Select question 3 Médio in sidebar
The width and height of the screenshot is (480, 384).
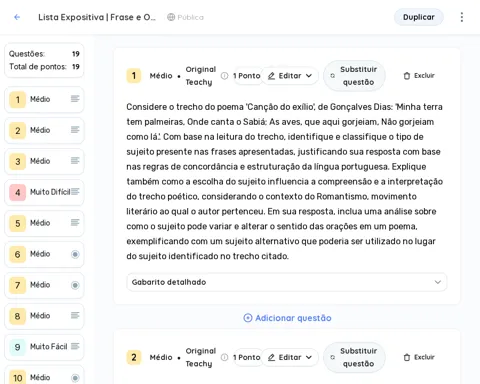(44, 161)
